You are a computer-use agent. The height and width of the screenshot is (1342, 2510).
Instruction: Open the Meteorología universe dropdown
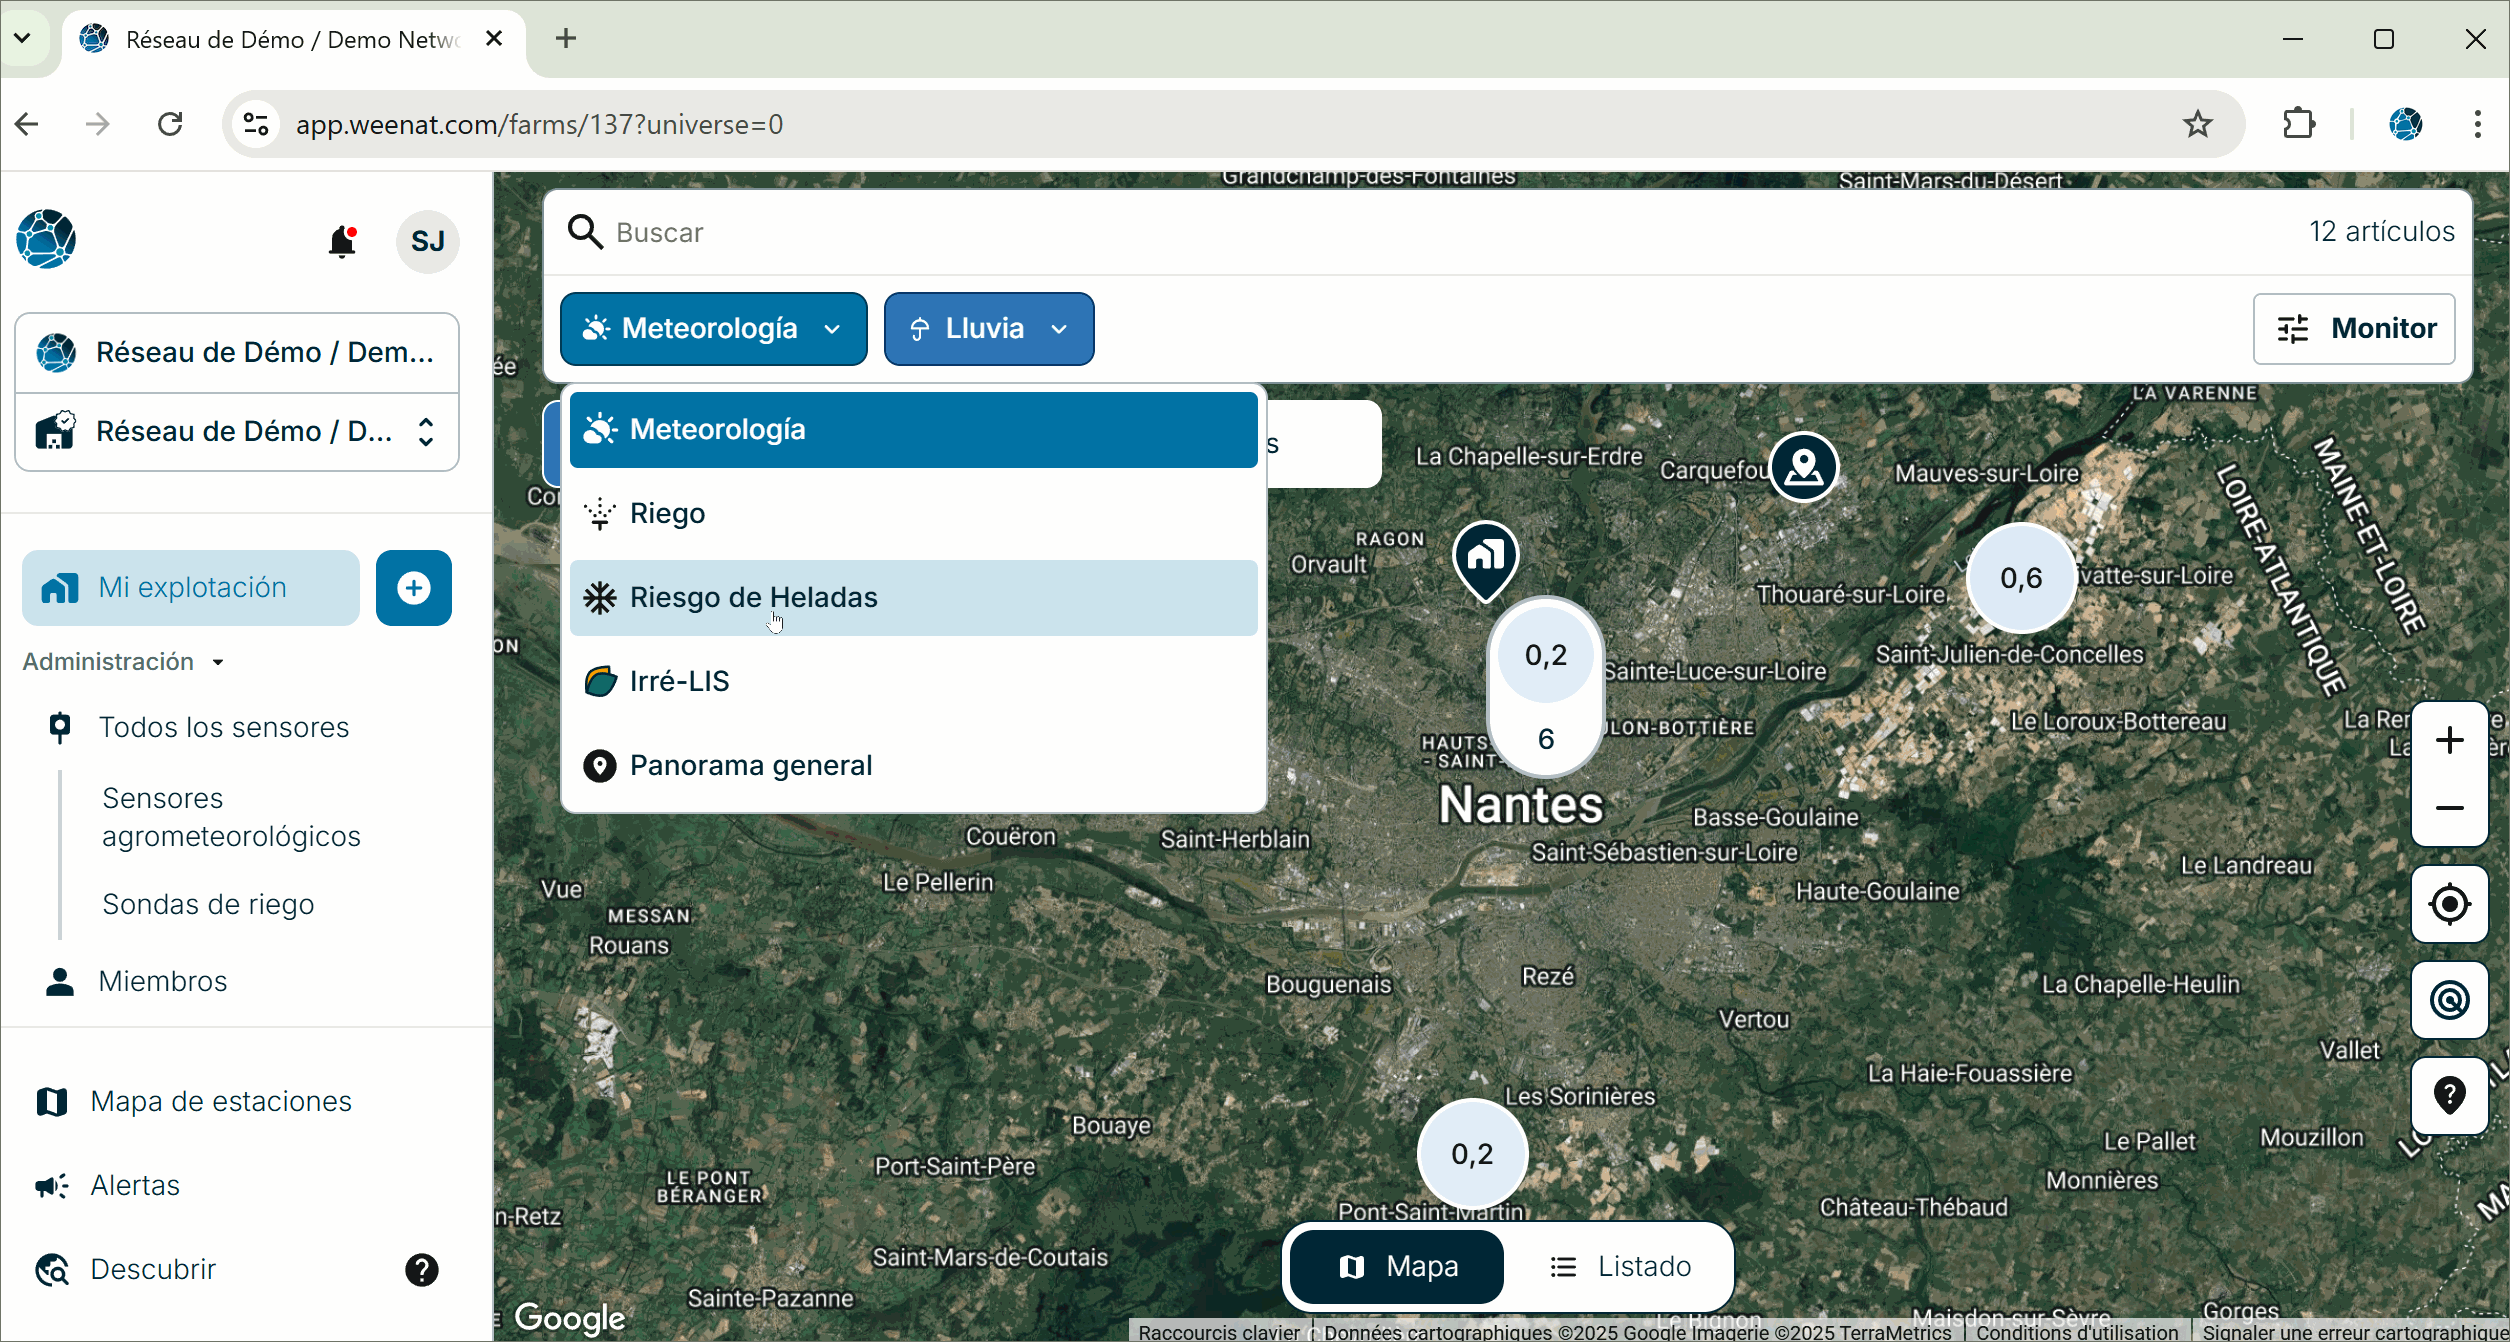713,329
